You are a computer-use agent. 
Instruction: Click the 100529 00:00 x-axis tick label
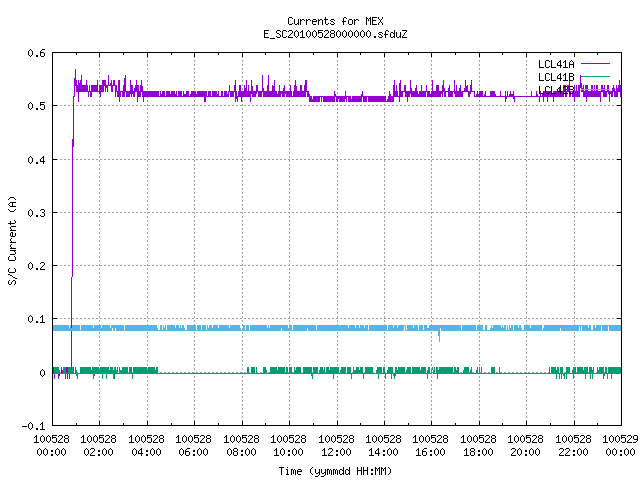[x=620, y=446]
